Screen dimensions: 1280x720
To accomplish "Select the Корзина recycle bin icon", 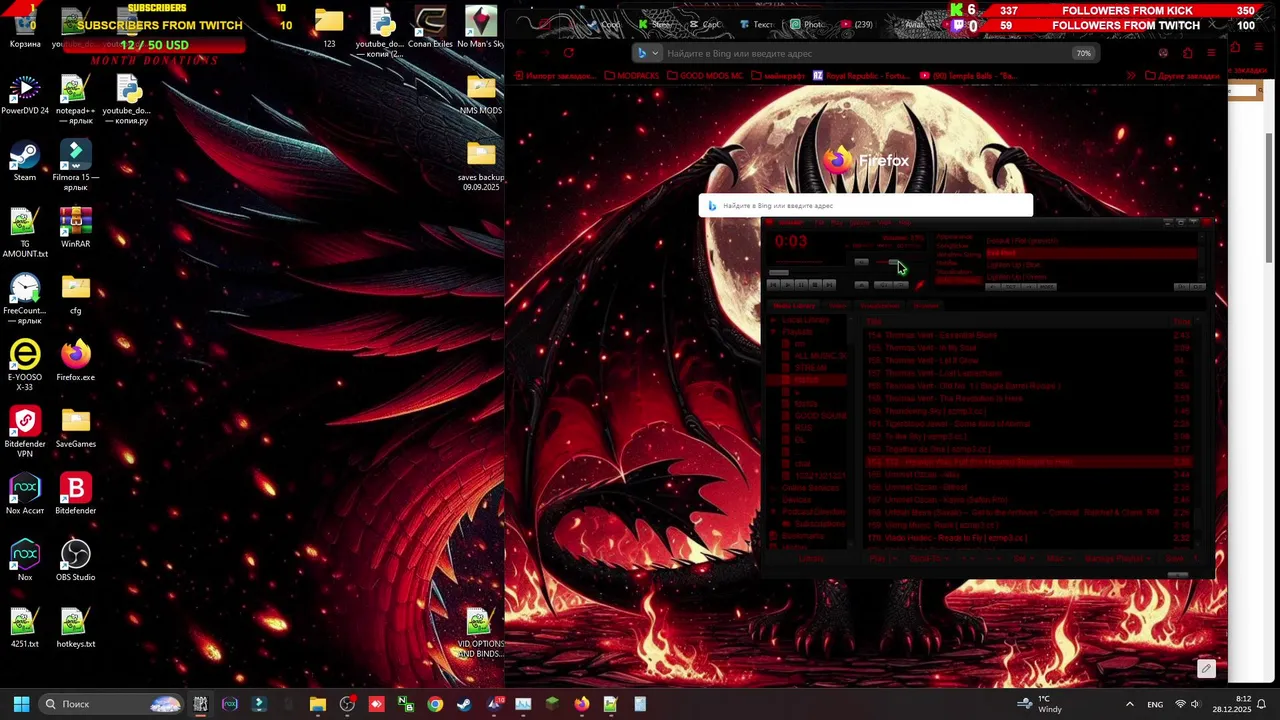I will tap(25, 29).
